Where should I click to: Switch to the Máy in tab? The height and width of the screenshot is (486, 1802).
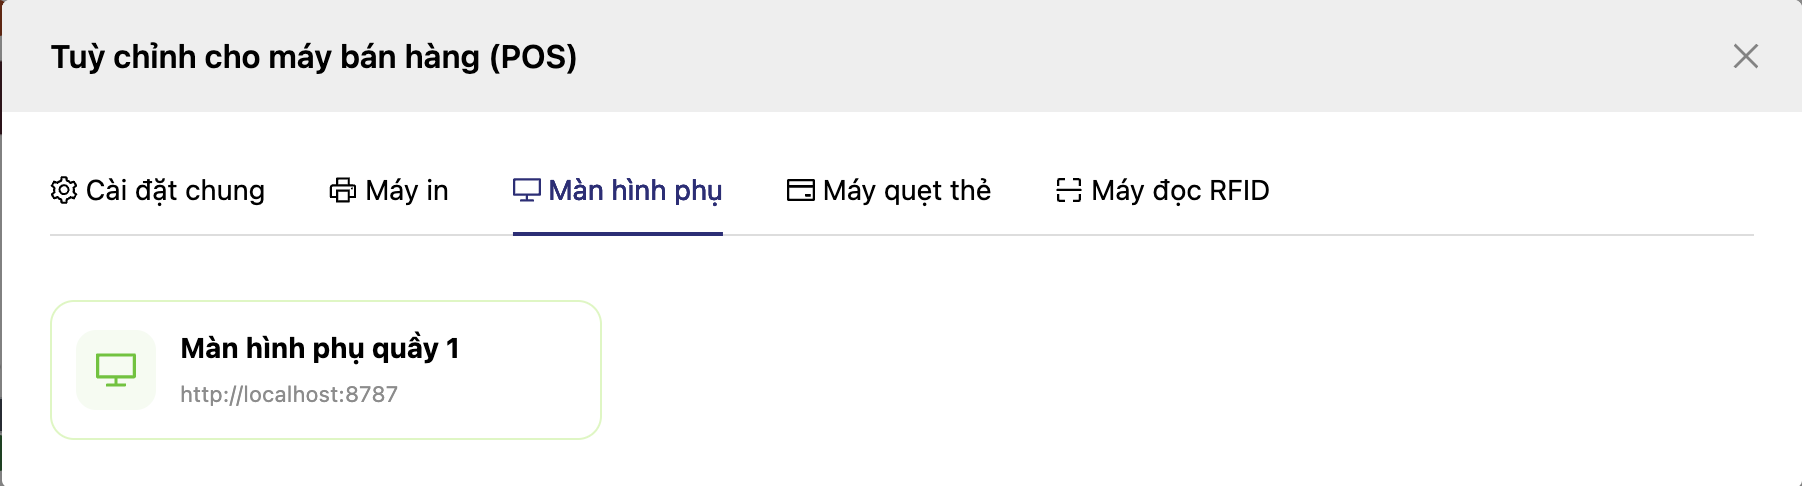click(x=407, y=190)
